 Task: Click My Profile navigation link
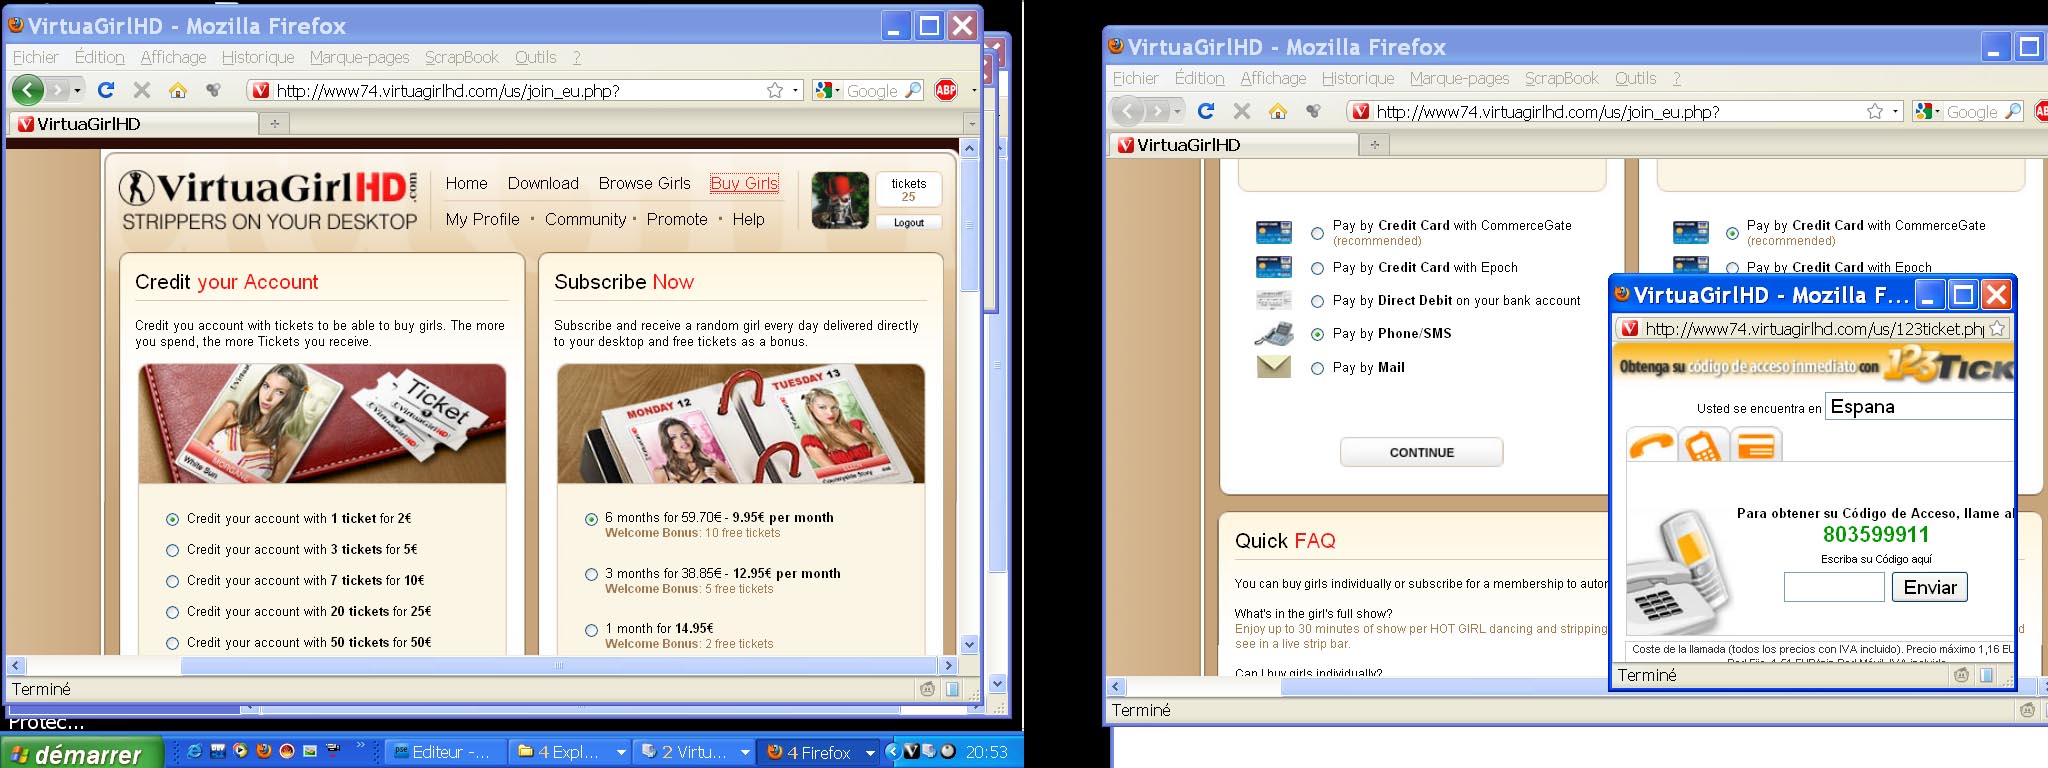482,219
